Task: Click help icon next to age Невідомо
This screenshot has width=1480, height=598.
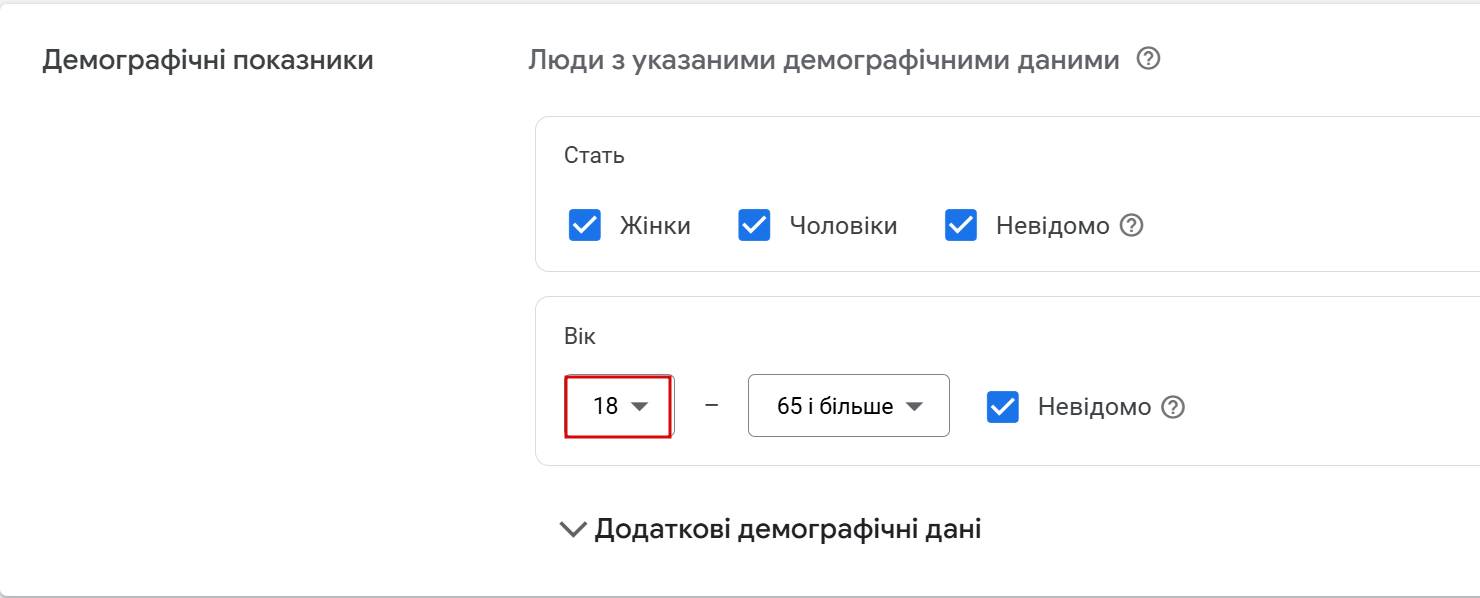Action: pos(1174,408)
